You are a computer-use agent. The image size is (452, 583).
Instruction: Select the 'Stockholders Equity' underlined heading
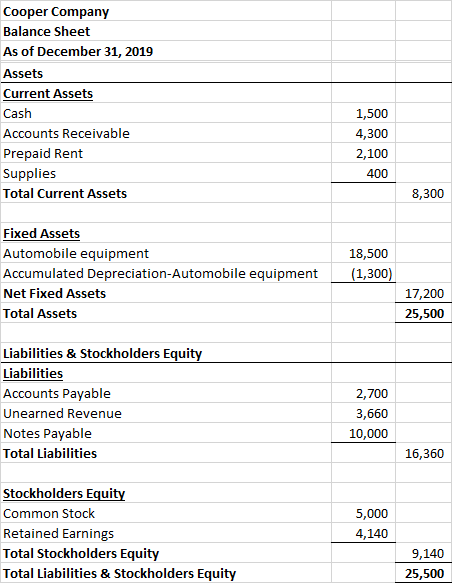64,493
